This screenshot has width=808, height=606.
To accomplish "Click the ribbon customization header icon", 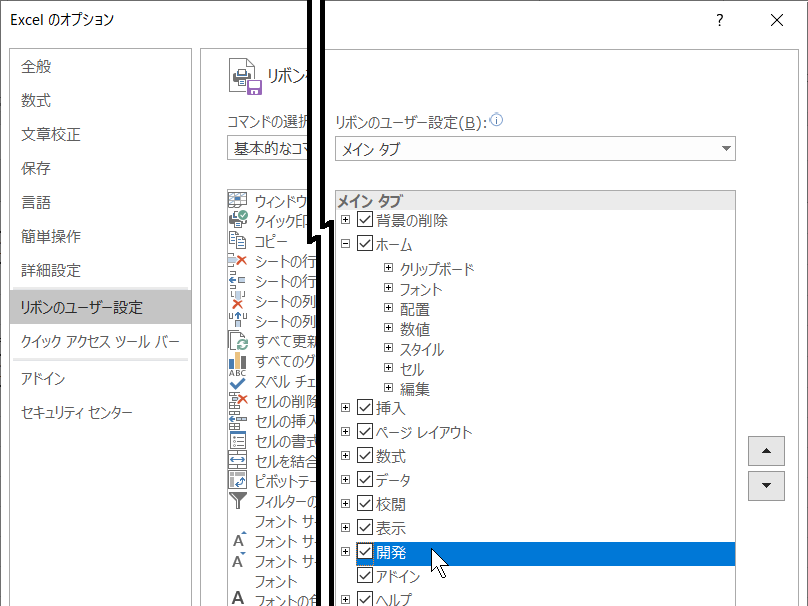I will [245, 76].
